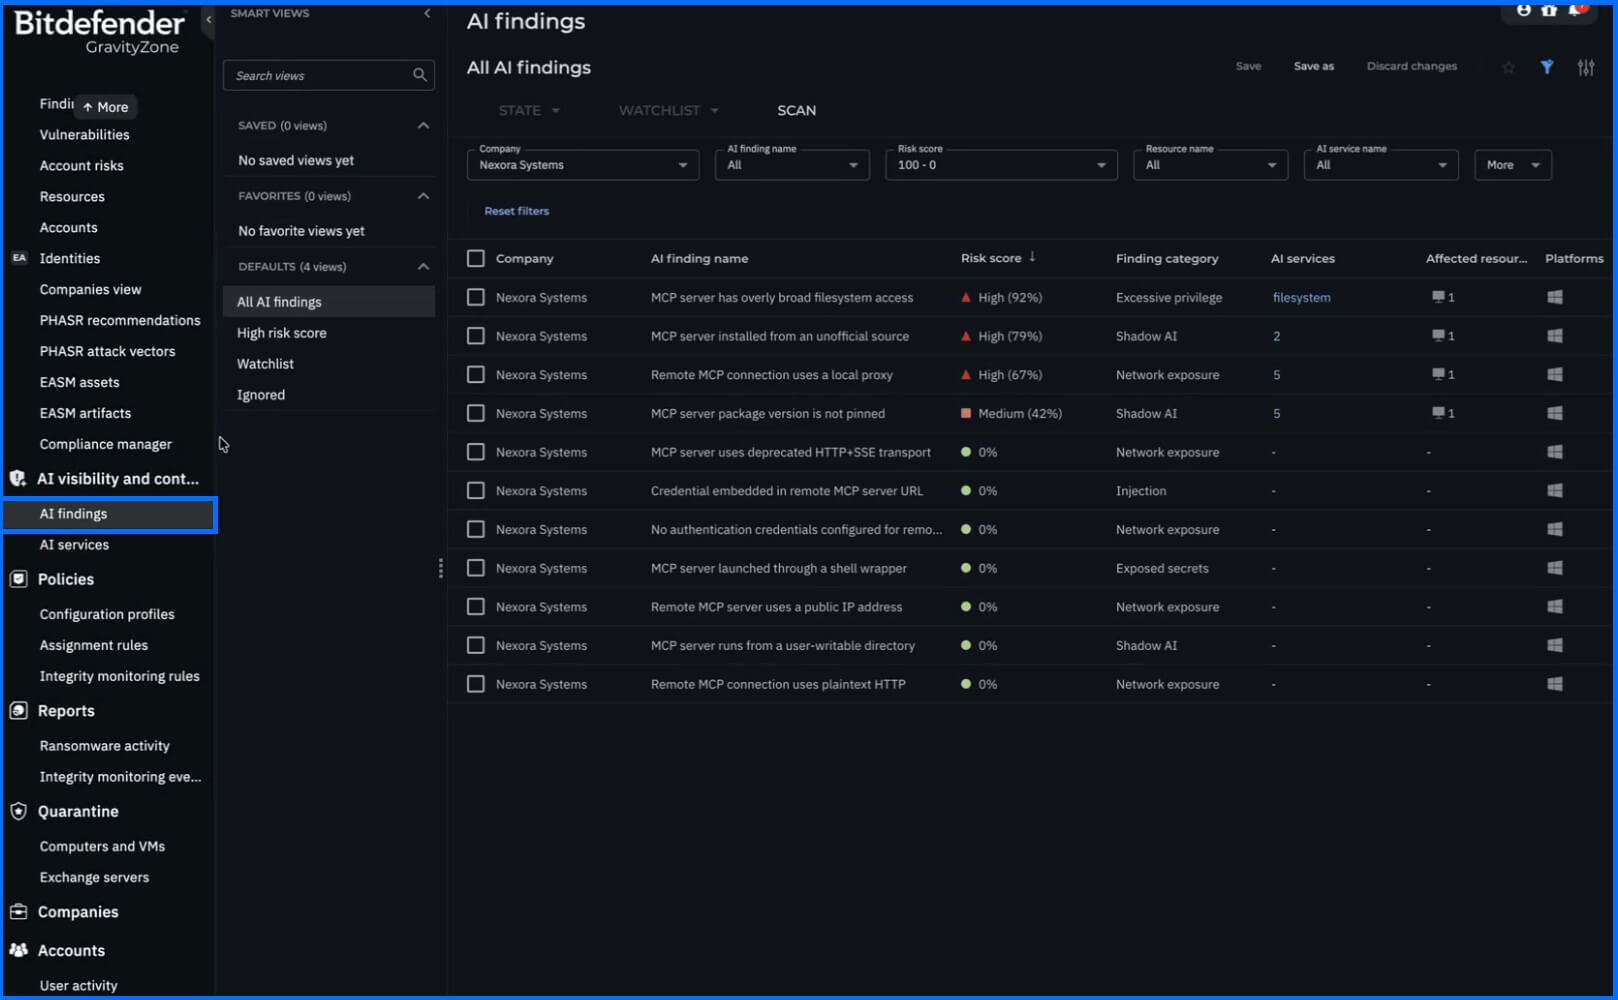The image size is (1618, 1000).
Task: Open the gift icon in top bar
Action: (1549, 10)
